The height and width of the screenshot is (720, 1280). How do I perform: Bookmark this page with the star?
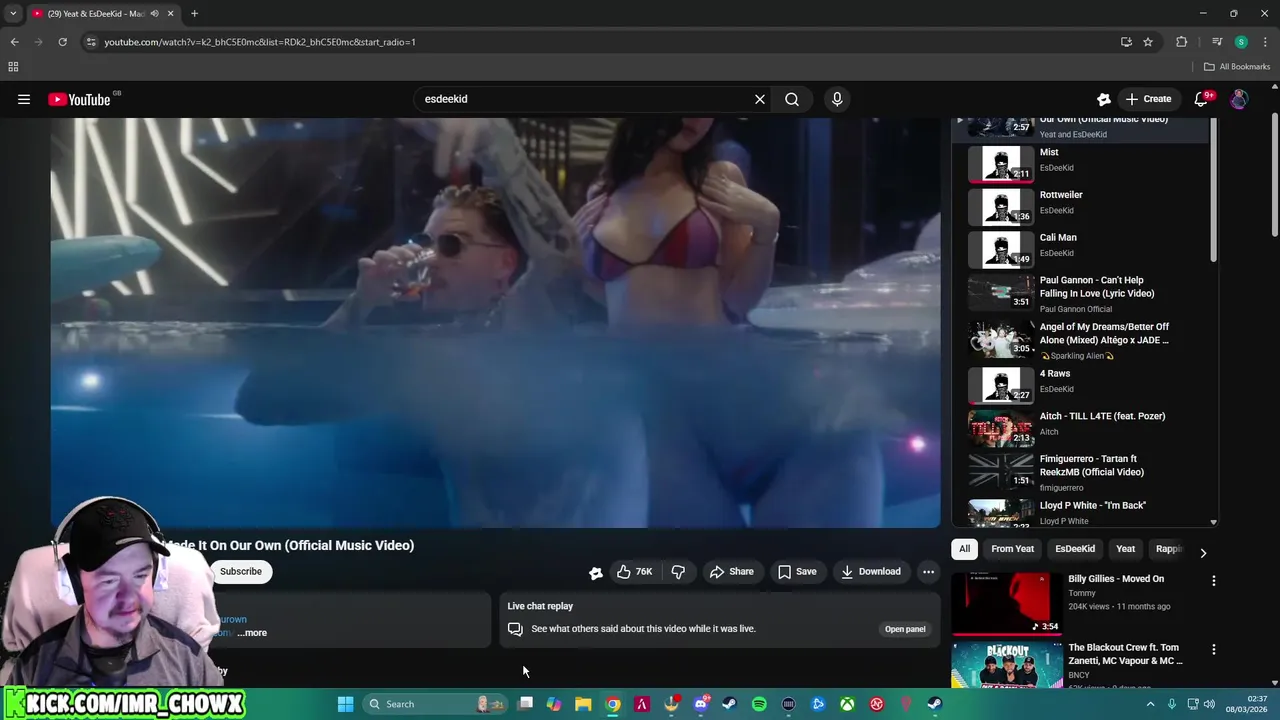(x=1148, y=42)
